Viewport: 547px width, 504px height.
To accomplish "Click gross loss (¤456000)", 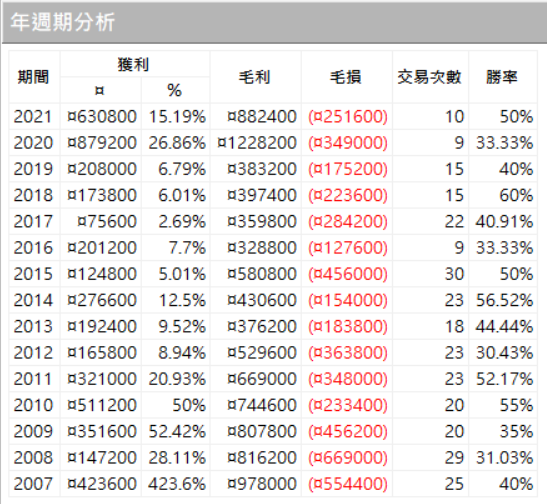I will [348, 274].
